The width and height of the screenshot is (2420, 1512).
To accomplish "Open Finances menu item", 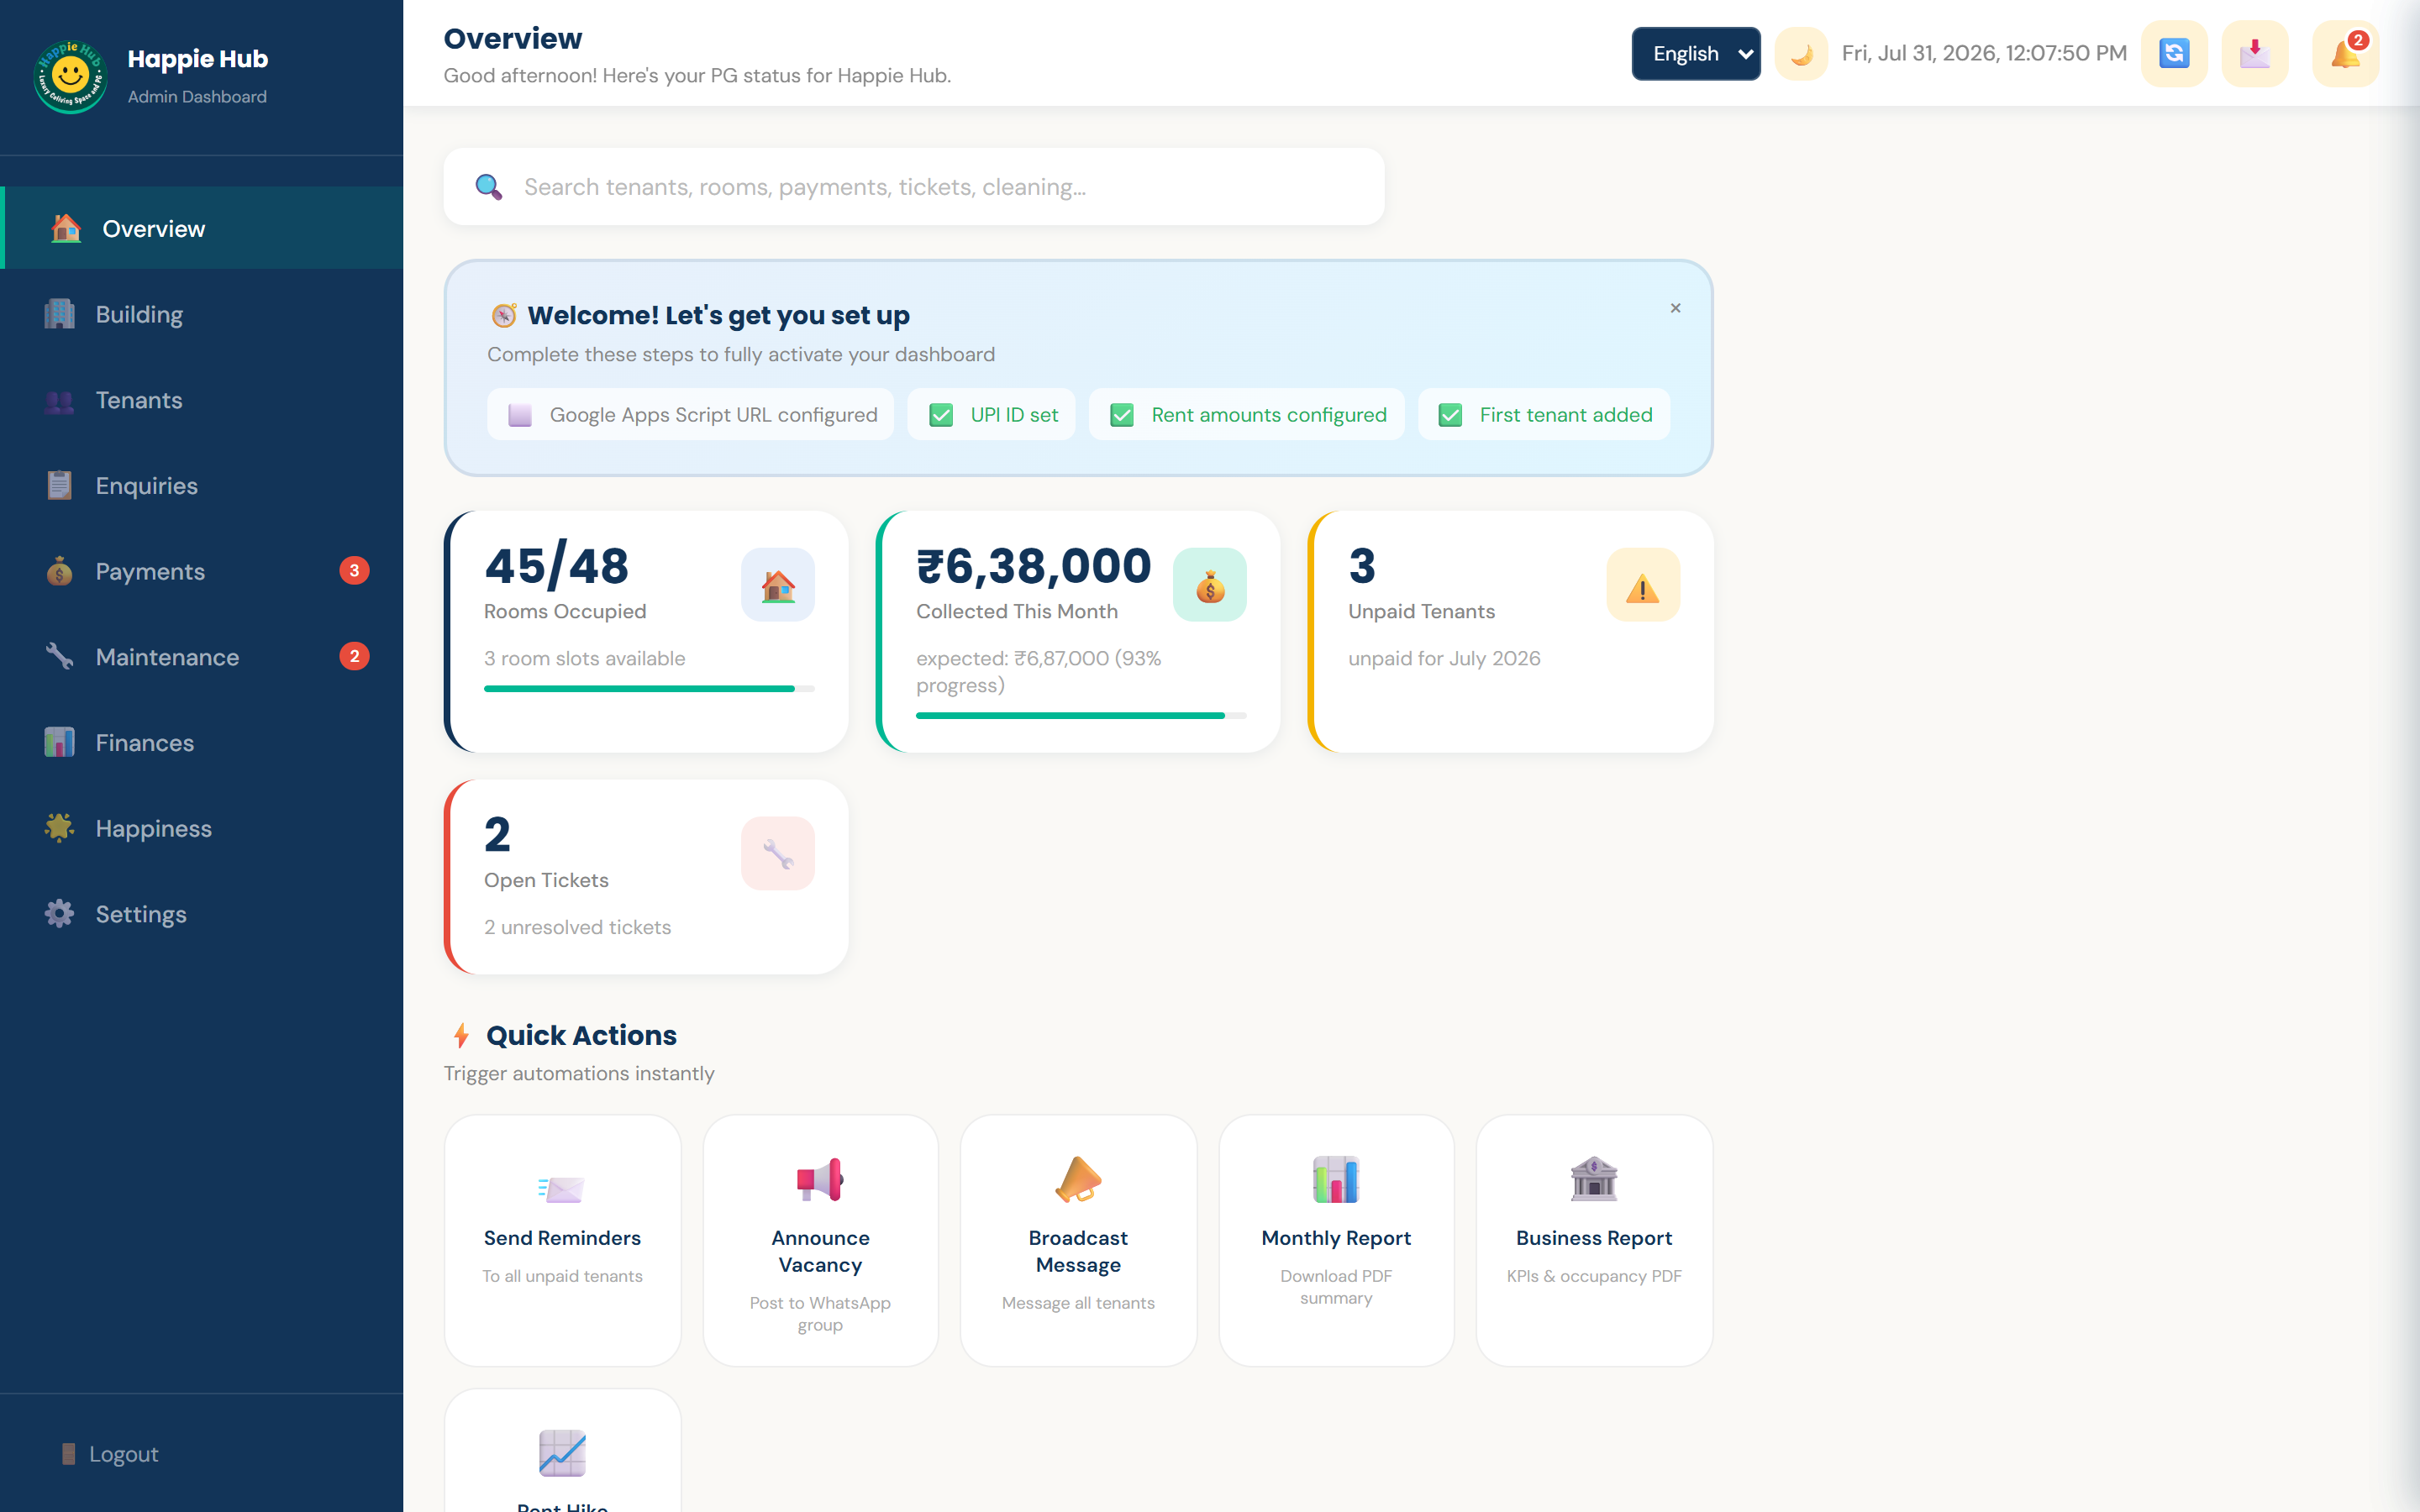I will [202, 742].
